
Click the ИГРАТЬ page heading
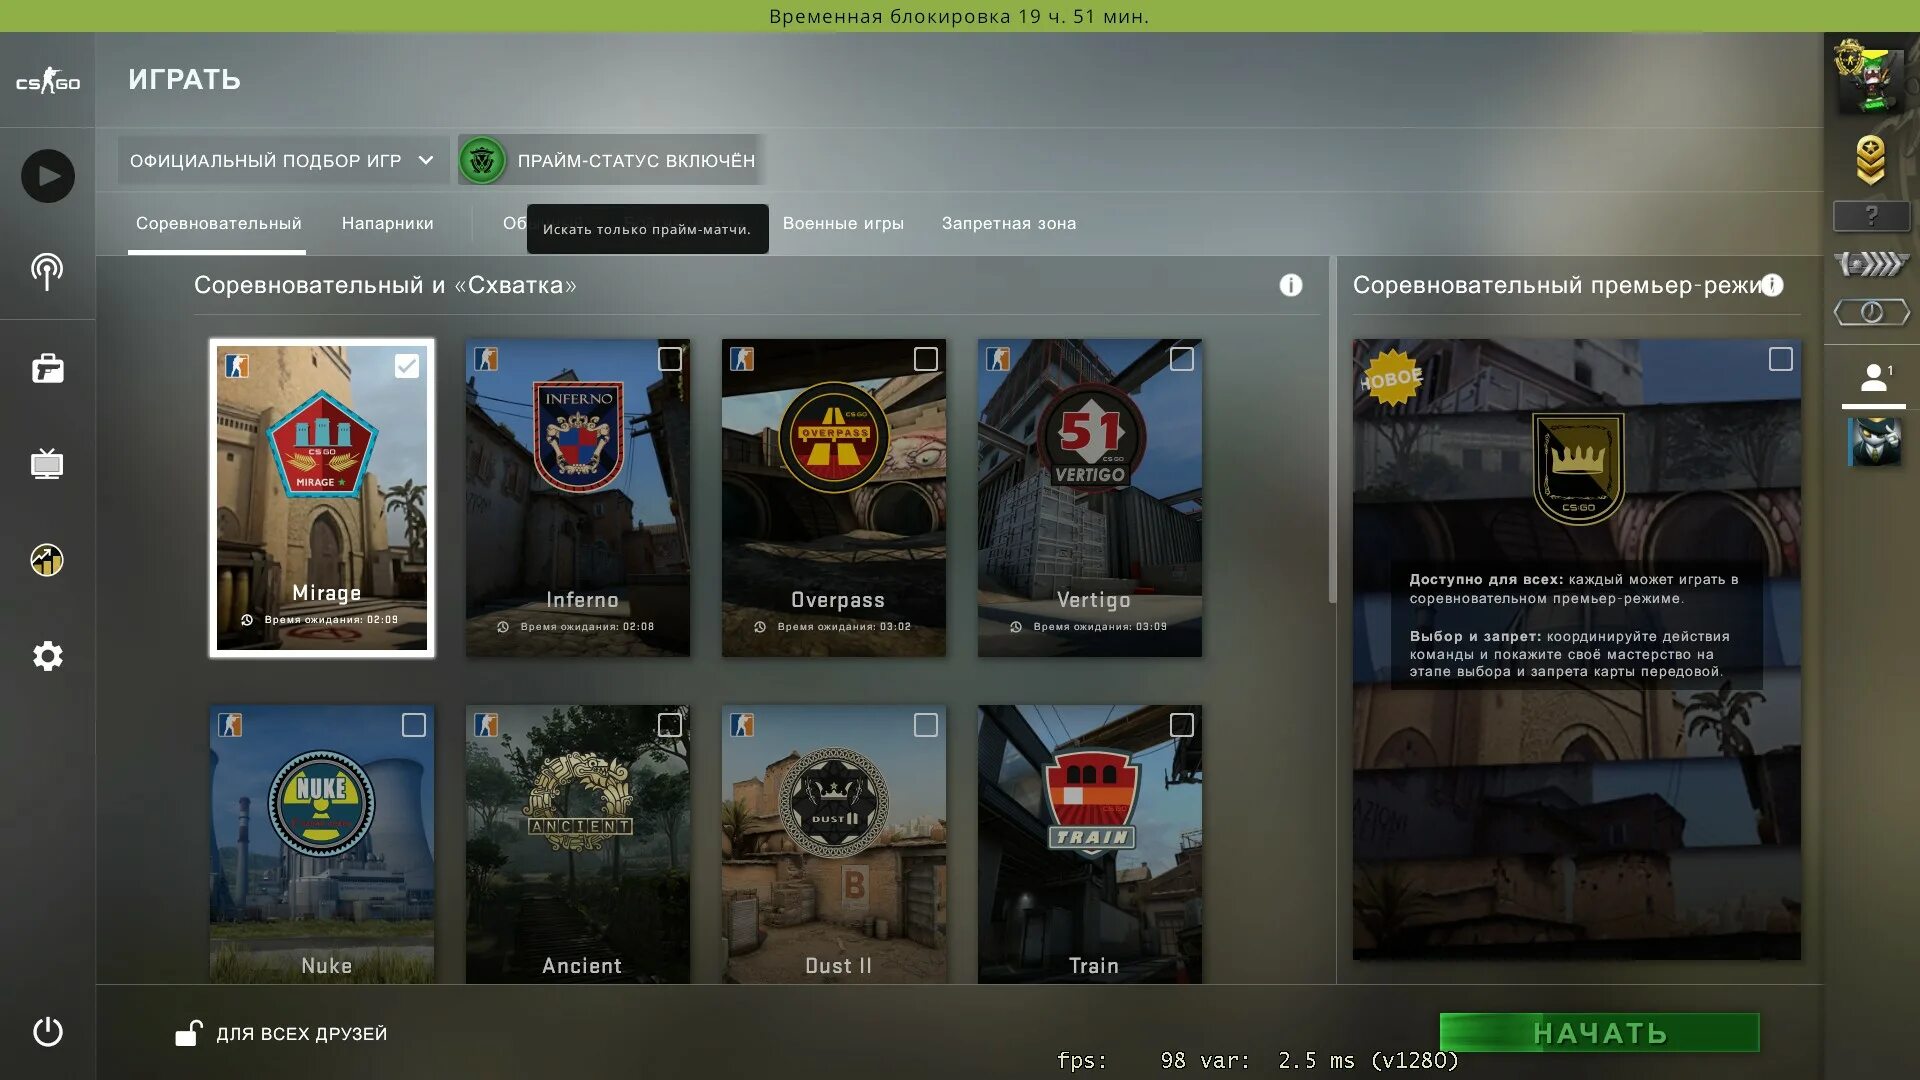pyautogui.click(x=184, y=80)
